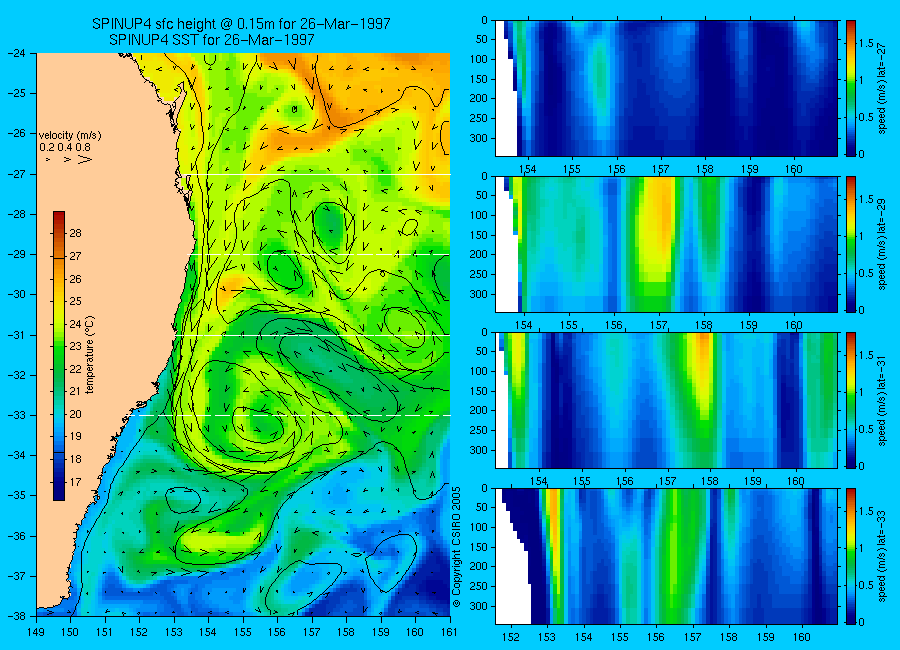Click the '0.2 0.4 0.8' velocity scale values
900x650 pixels.
tap(65, 148)
